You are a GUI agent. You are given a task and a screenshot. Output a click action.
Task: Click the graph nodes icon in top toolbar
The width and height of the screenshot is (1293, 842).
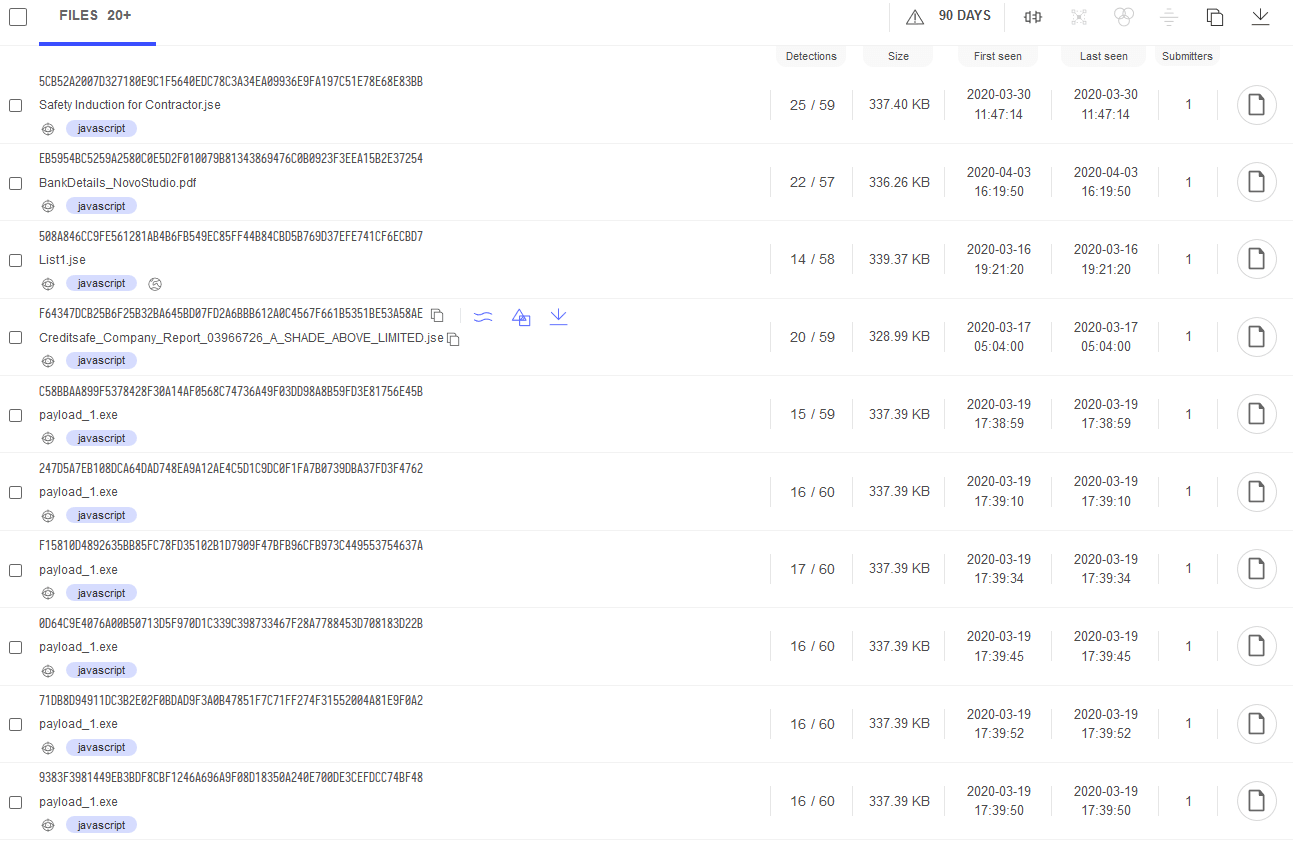1078,17
